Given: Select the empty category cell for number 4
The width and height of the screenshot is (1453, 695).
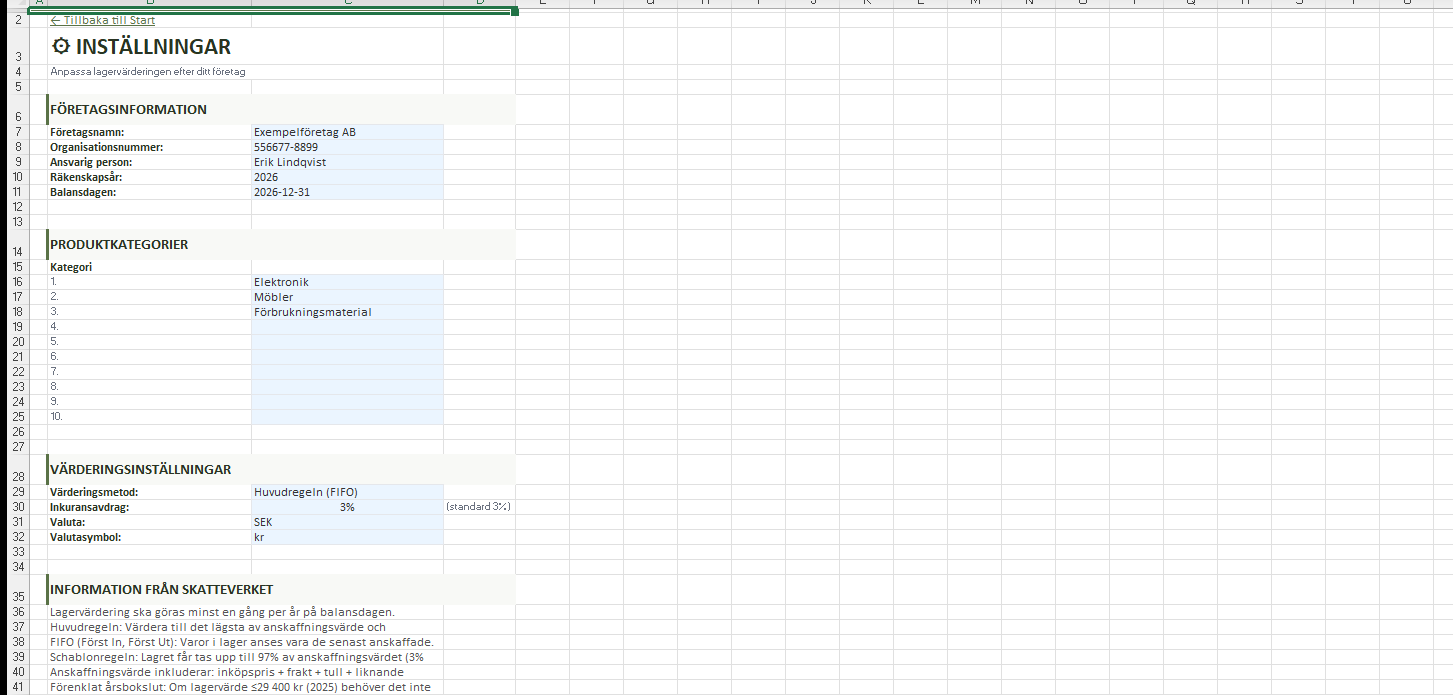Looking at the screenshot, I should tap(347, 327).
